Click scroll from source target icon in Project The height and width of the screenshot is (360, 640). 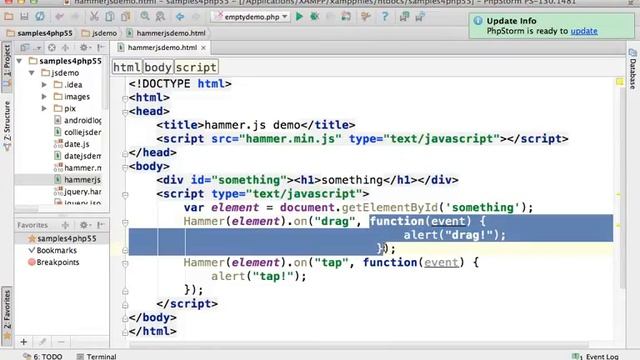point(52,48)
